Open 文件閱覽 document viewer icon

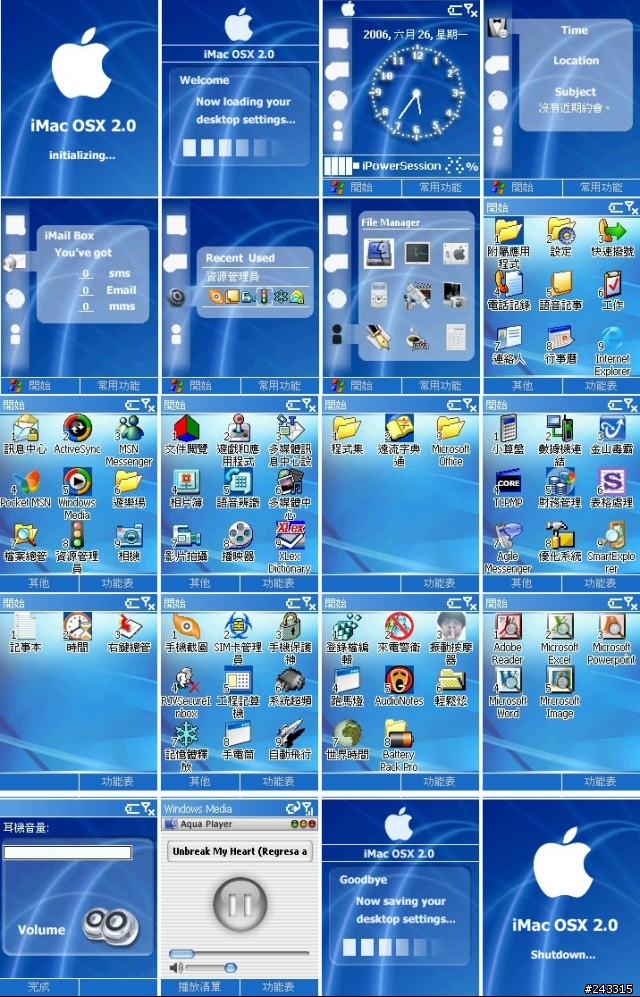pos(186,429)
